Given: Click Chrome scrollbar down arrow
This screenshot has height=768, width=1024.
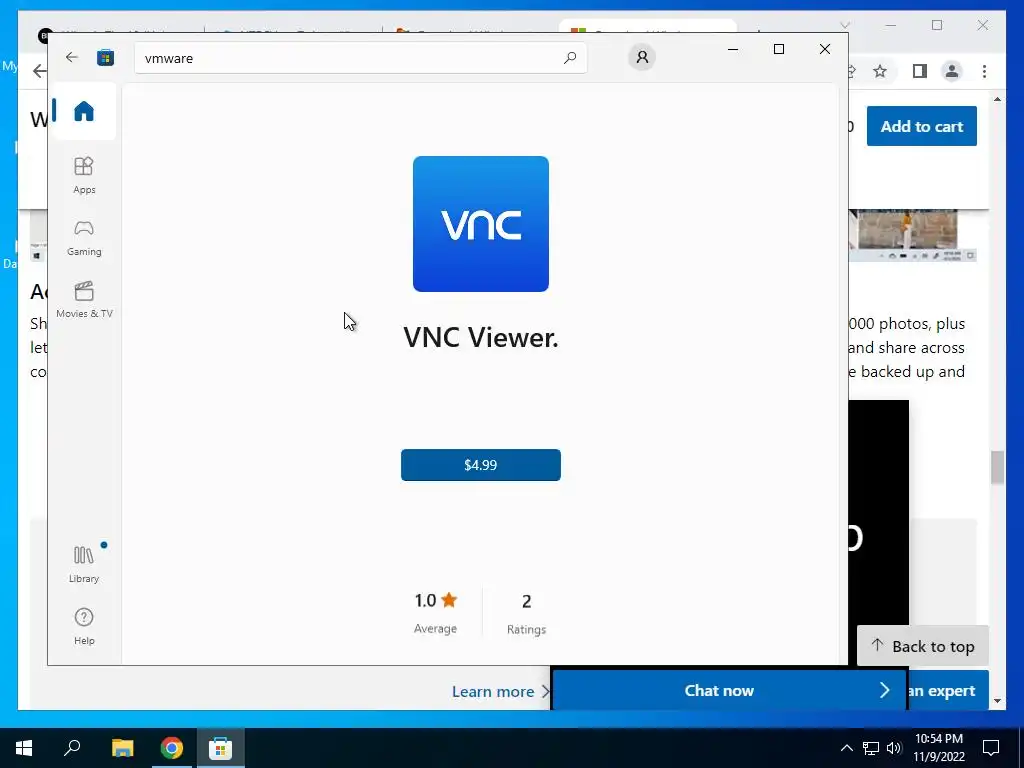Looking at the screenshot, I should coord(997,701).
